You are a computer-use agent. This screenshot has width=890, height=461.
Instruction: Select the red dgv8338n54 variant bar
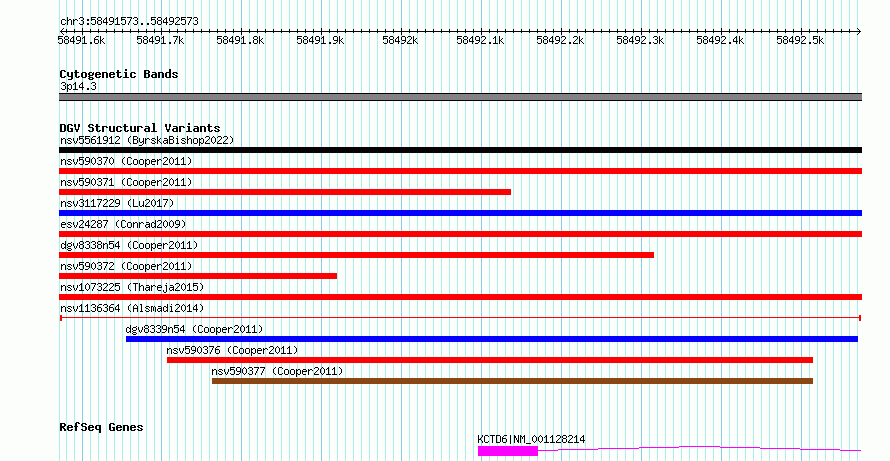click(x=356, y=255)
